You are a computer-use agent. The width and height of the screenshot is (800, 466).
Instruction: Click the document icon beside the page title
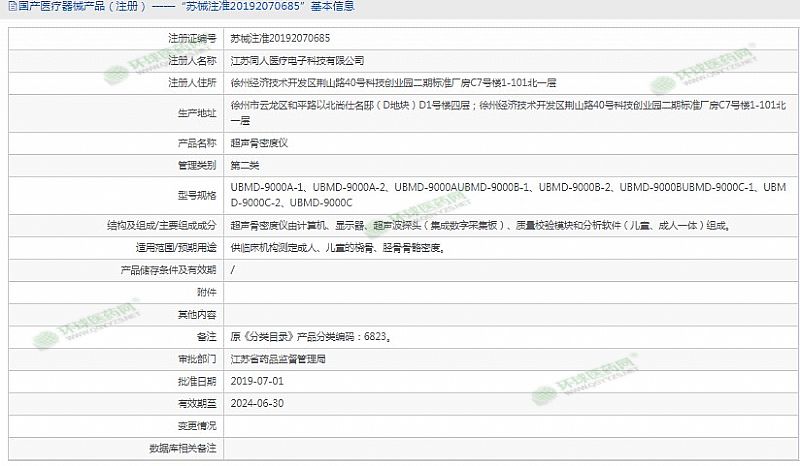click(x=9, y=7)
